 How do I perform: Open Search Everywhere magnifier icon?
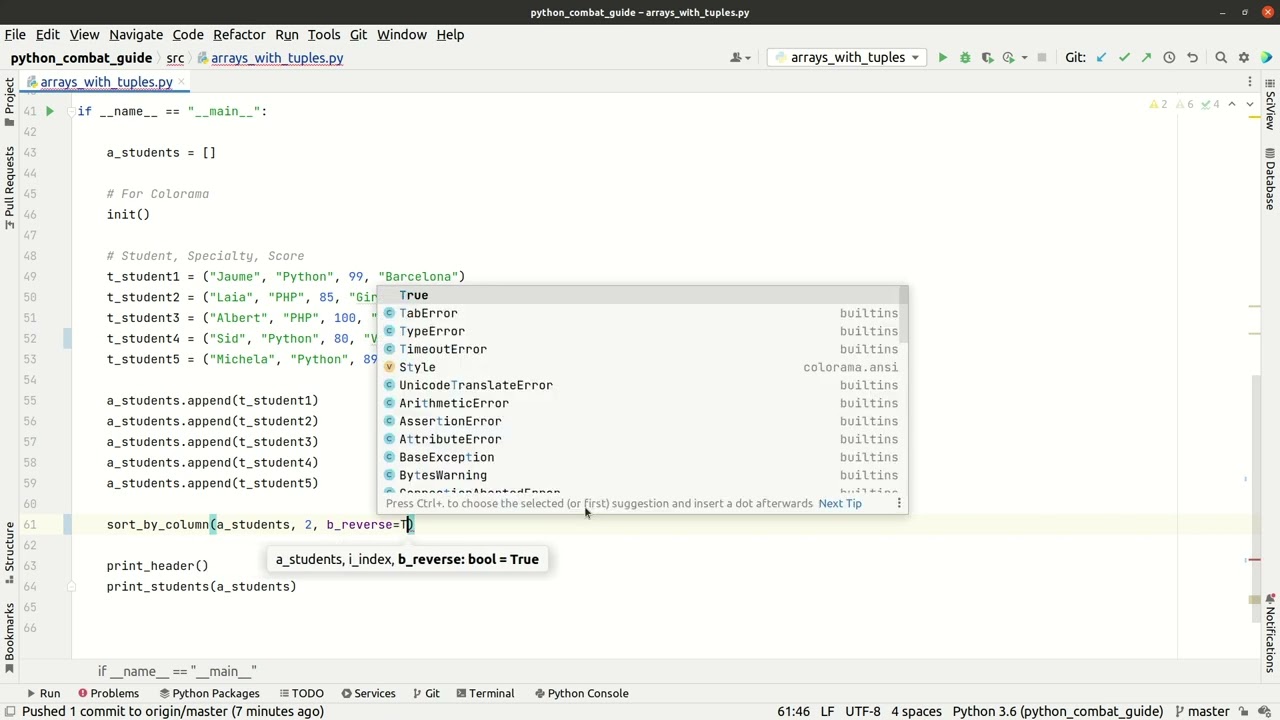click(1221, 58)
